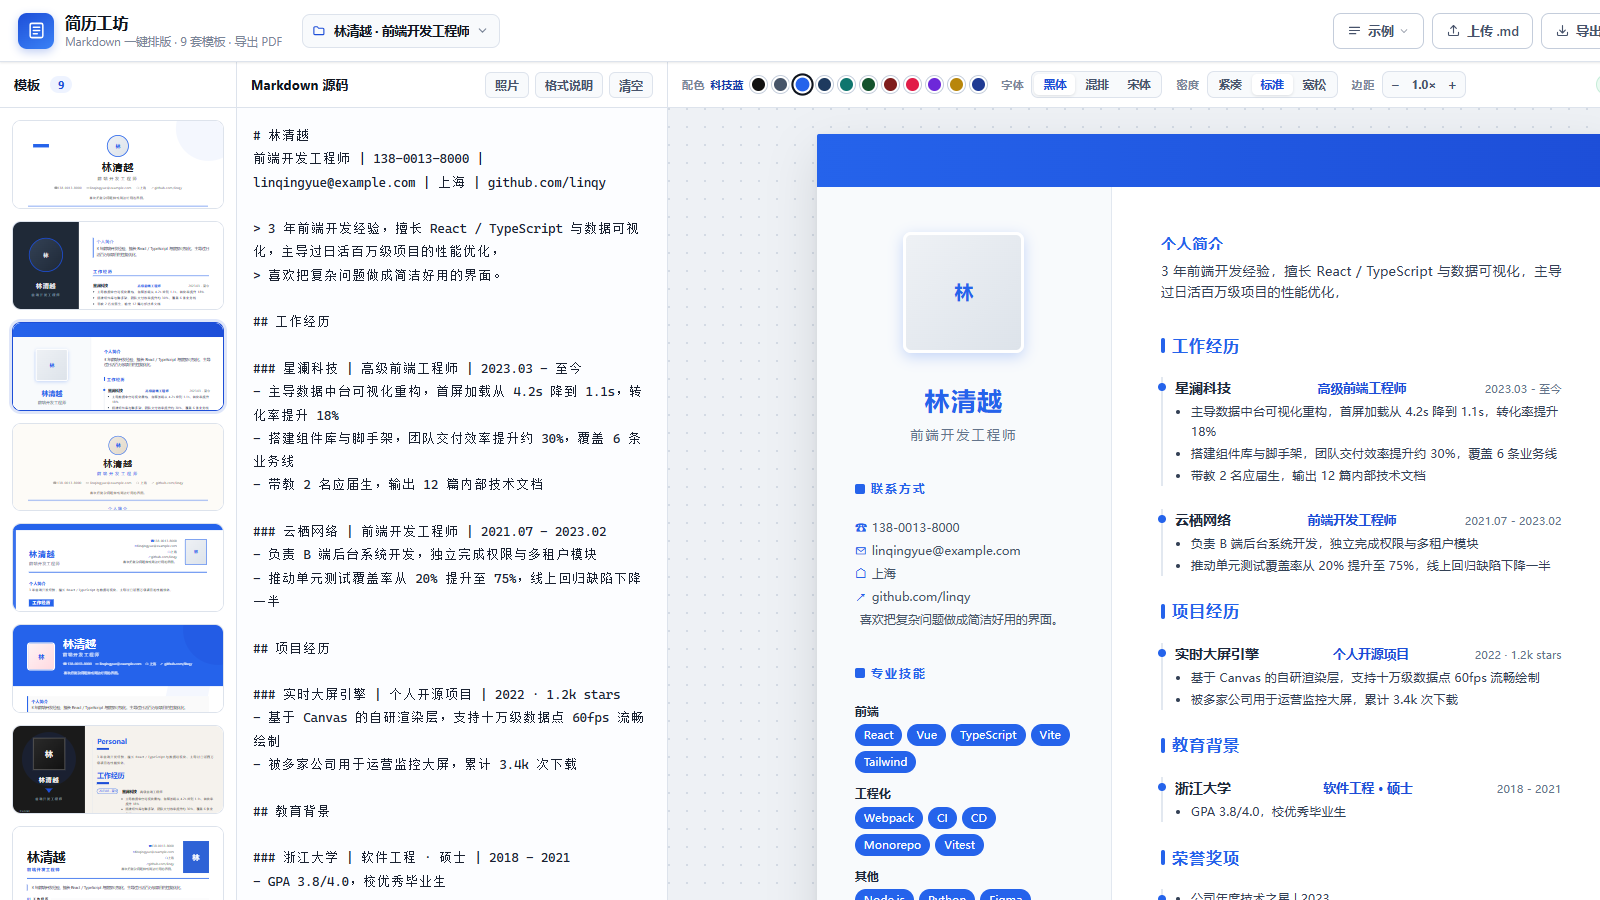Select the first centered white template thumbnail
The width and height of the screenshot is (1600, 900).
[x=118, y=164]
